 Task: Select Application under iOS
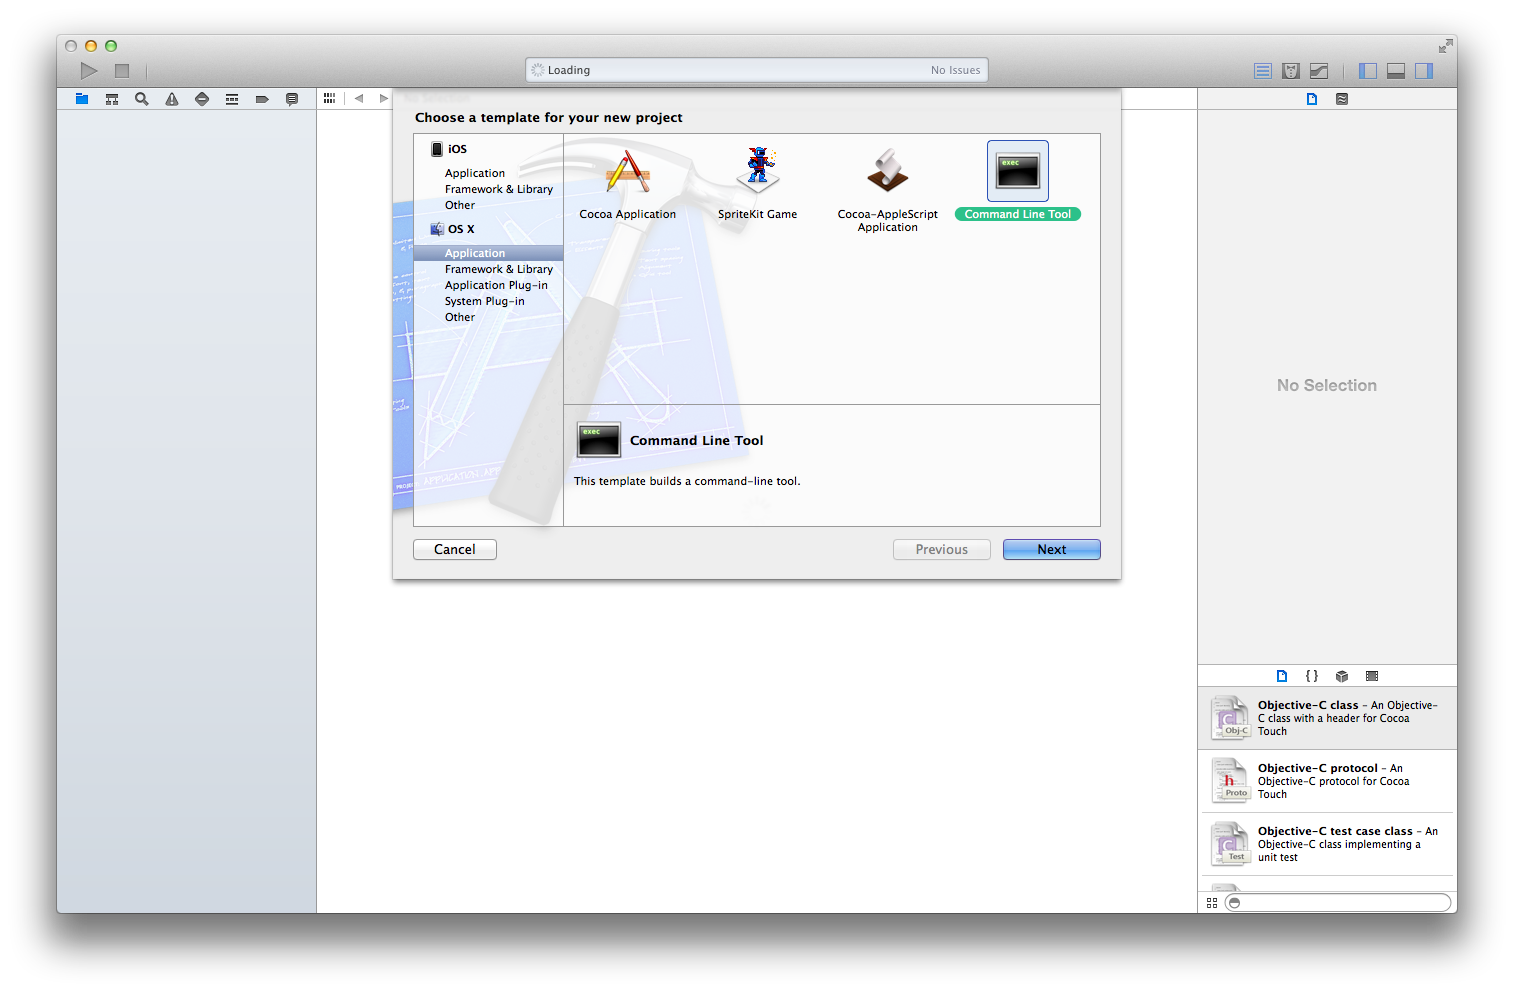[x=475, y=173]
